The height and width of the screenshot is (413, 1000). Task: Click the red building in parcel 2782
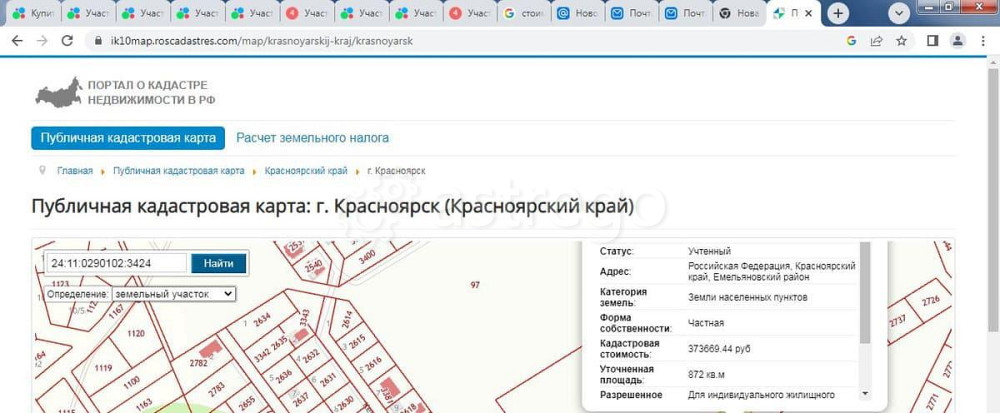(210, 349)
